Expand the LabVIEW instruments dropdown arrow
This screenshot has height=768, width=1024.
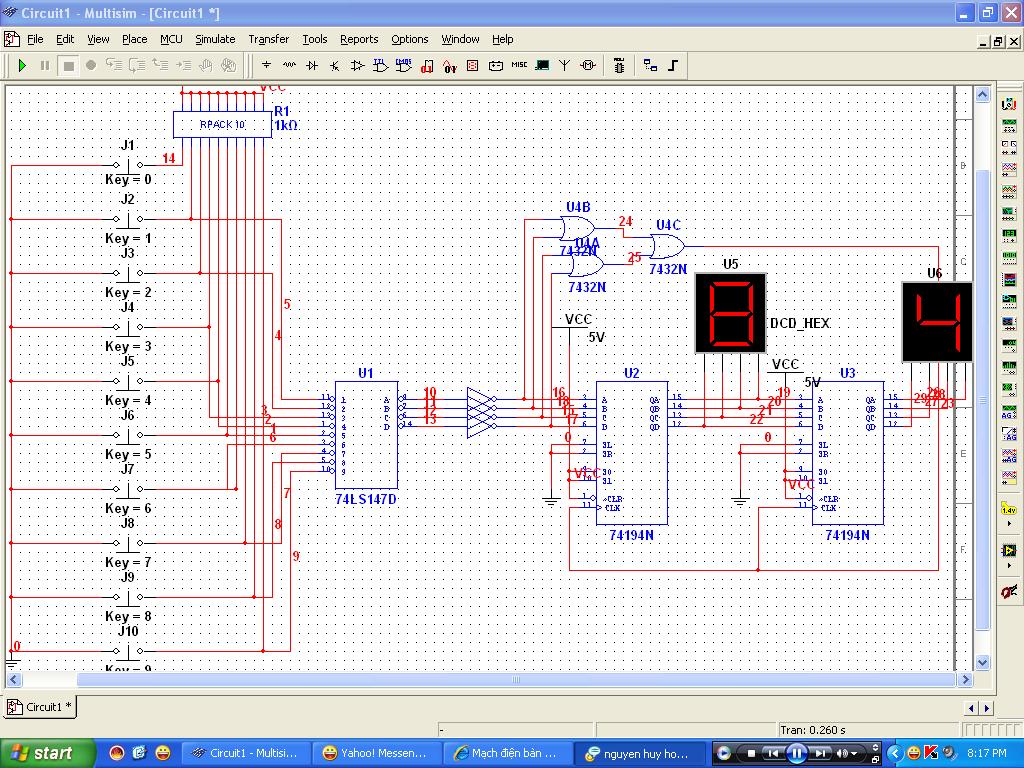point(1009,567)
